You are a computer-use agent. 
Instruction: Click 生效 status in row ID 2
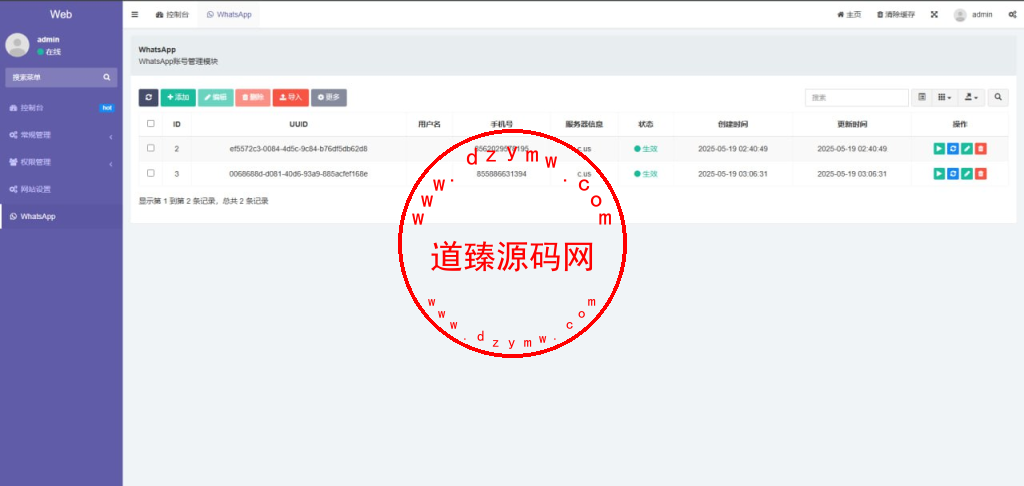point(646,149)
